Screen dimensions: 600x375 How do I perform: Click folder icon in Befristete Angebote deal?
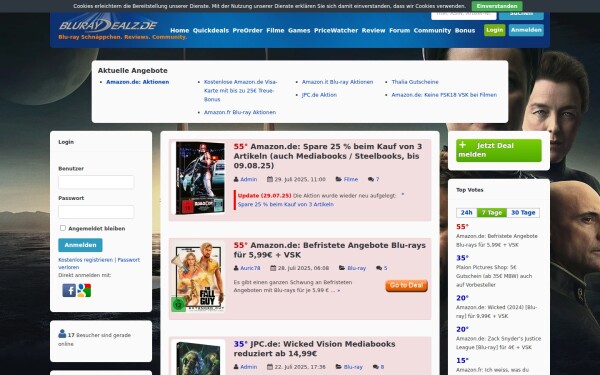(x=342, y=268)
